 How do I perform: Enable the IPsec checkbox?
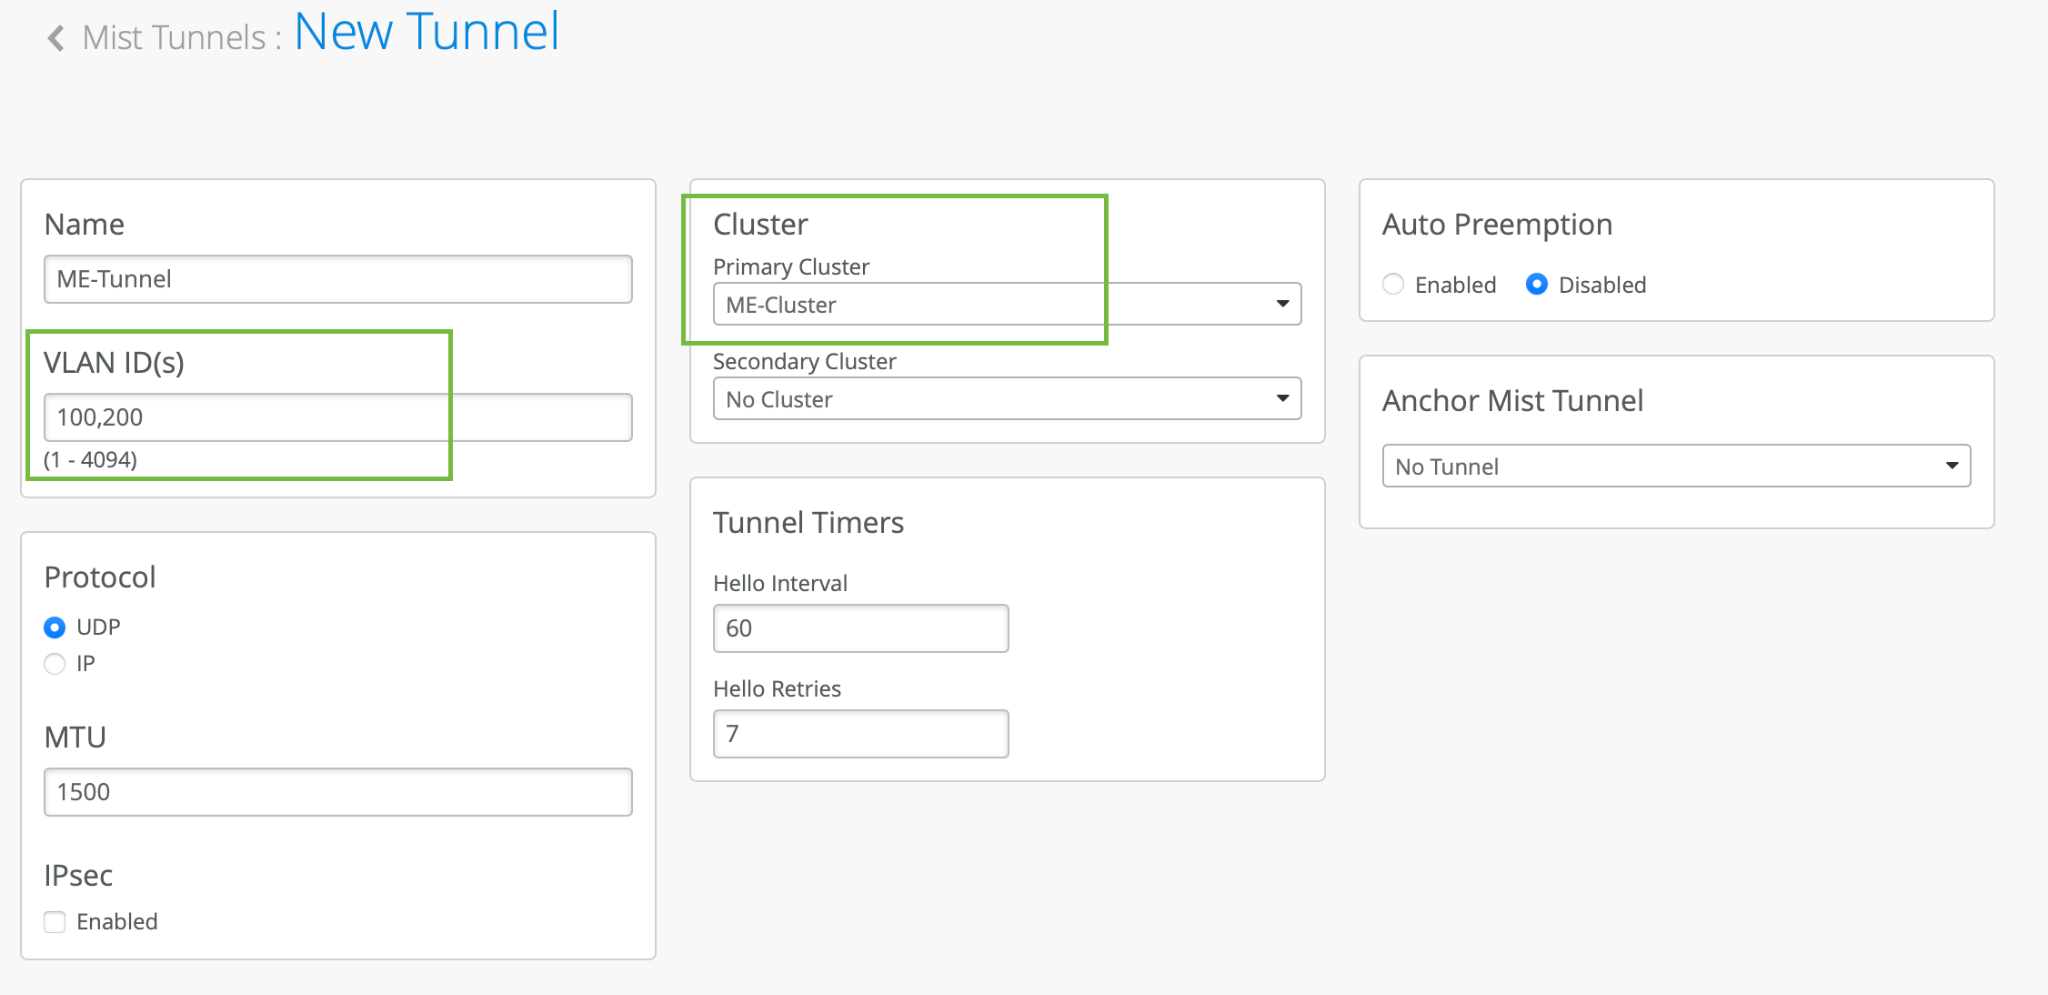pos(55,922)
